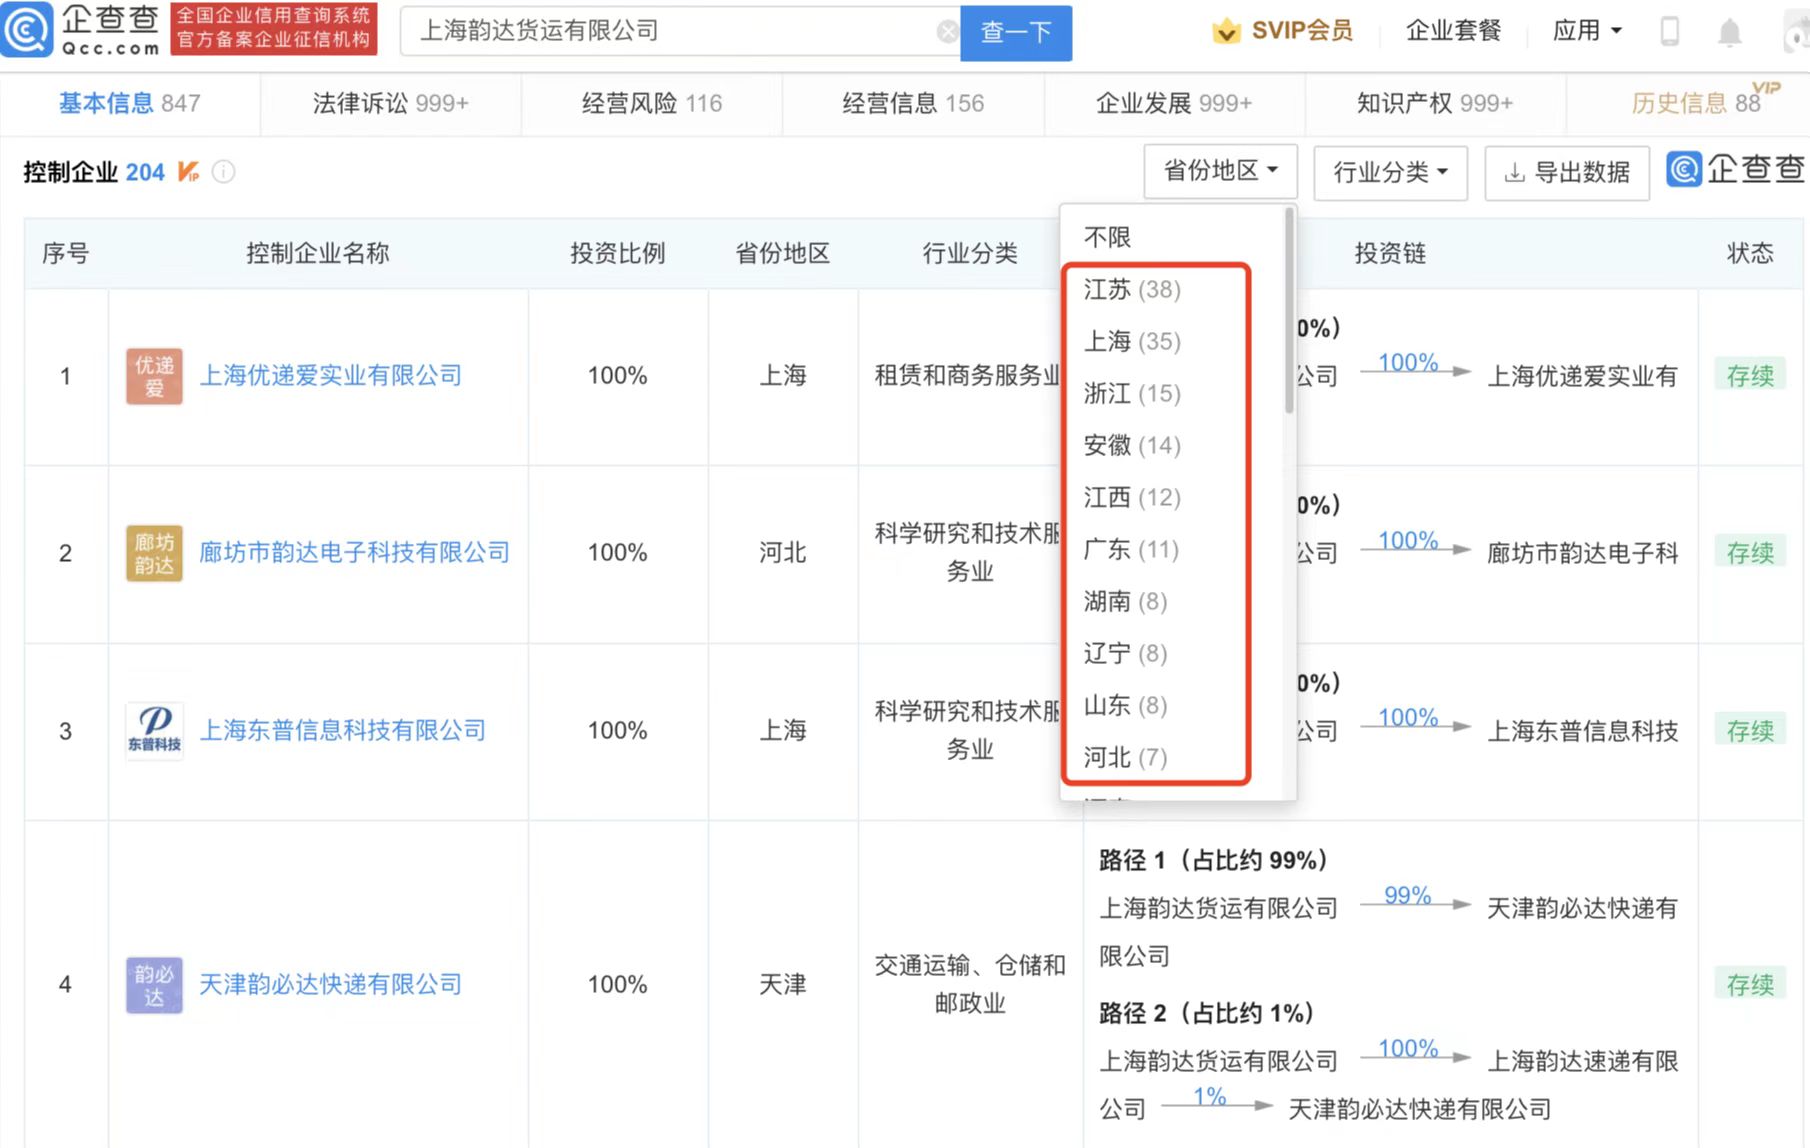
Task: Click 导出数据 export button
Action: [1567, 172]
